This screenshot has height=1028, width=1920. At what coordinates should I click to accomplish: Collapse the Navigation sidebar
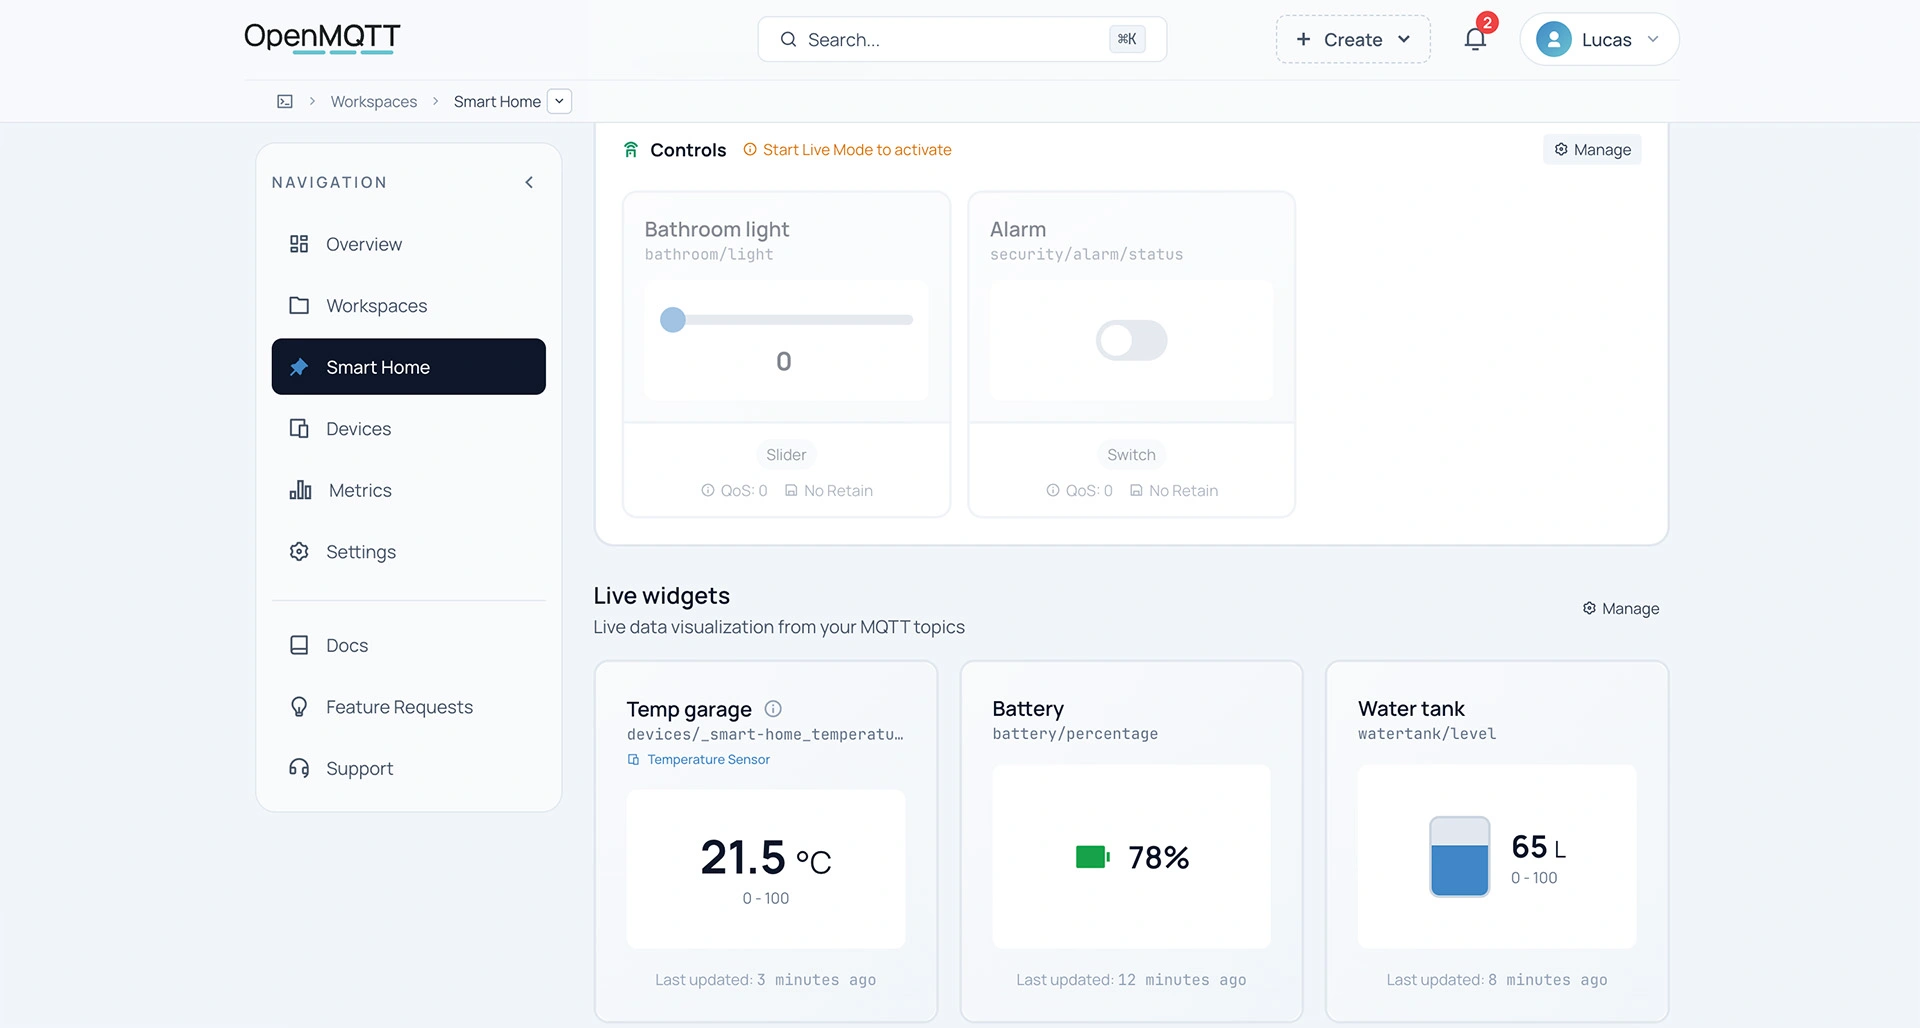[529, 182]
